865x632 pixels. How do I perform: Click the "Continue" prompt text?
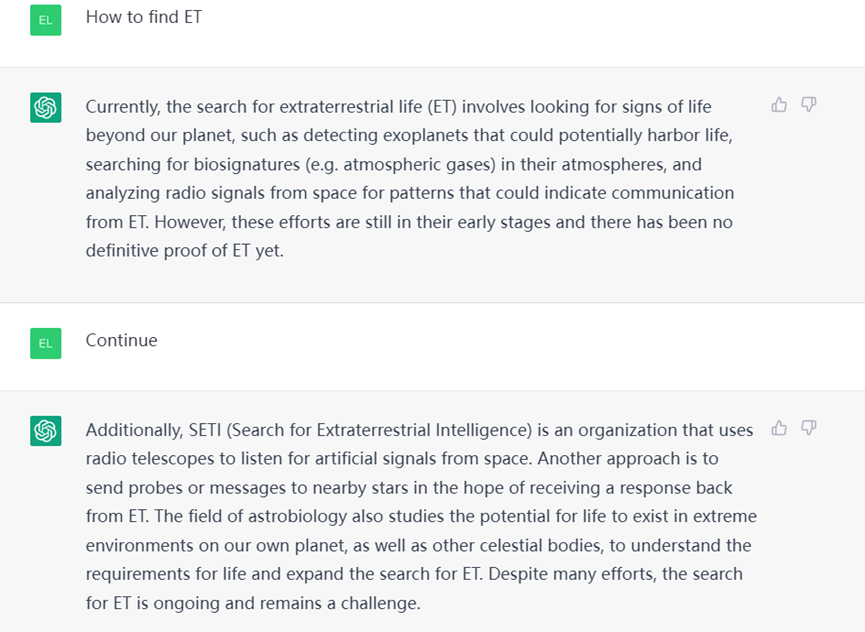tap(121, 340)
